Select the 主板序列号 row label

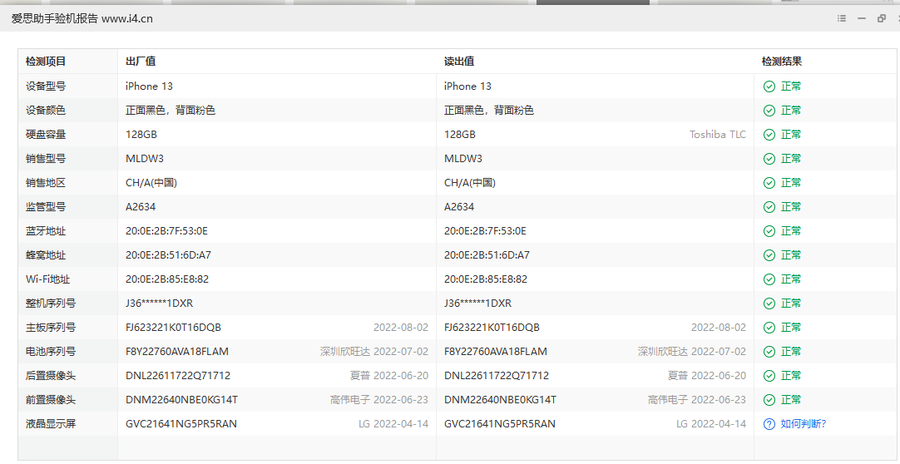pyautogui.click(x=51, y=327)
